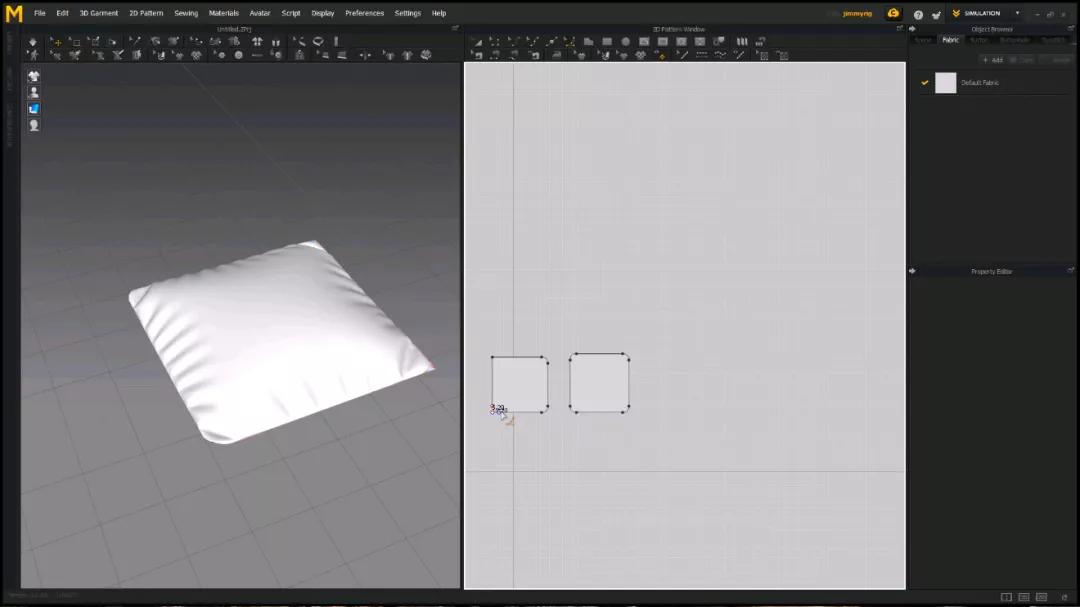Screen dimensions: 1080x607
Task: Click the orange cloud account icon
Action: (893, 13)
